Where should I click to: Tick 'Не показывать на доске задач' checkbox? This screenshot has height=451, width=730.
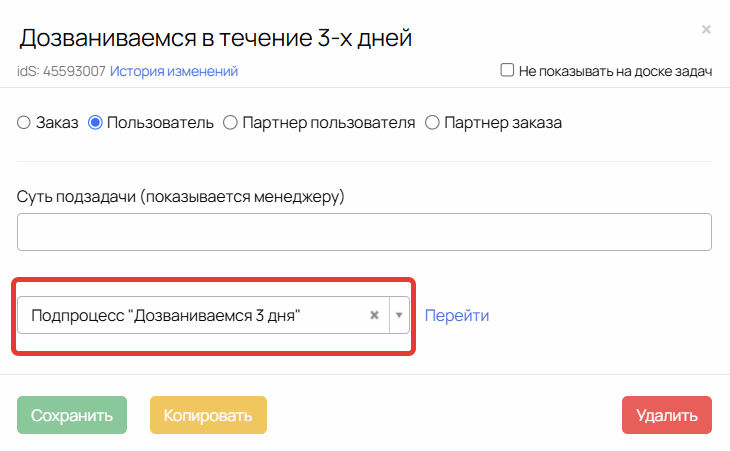tap(507, 70)
